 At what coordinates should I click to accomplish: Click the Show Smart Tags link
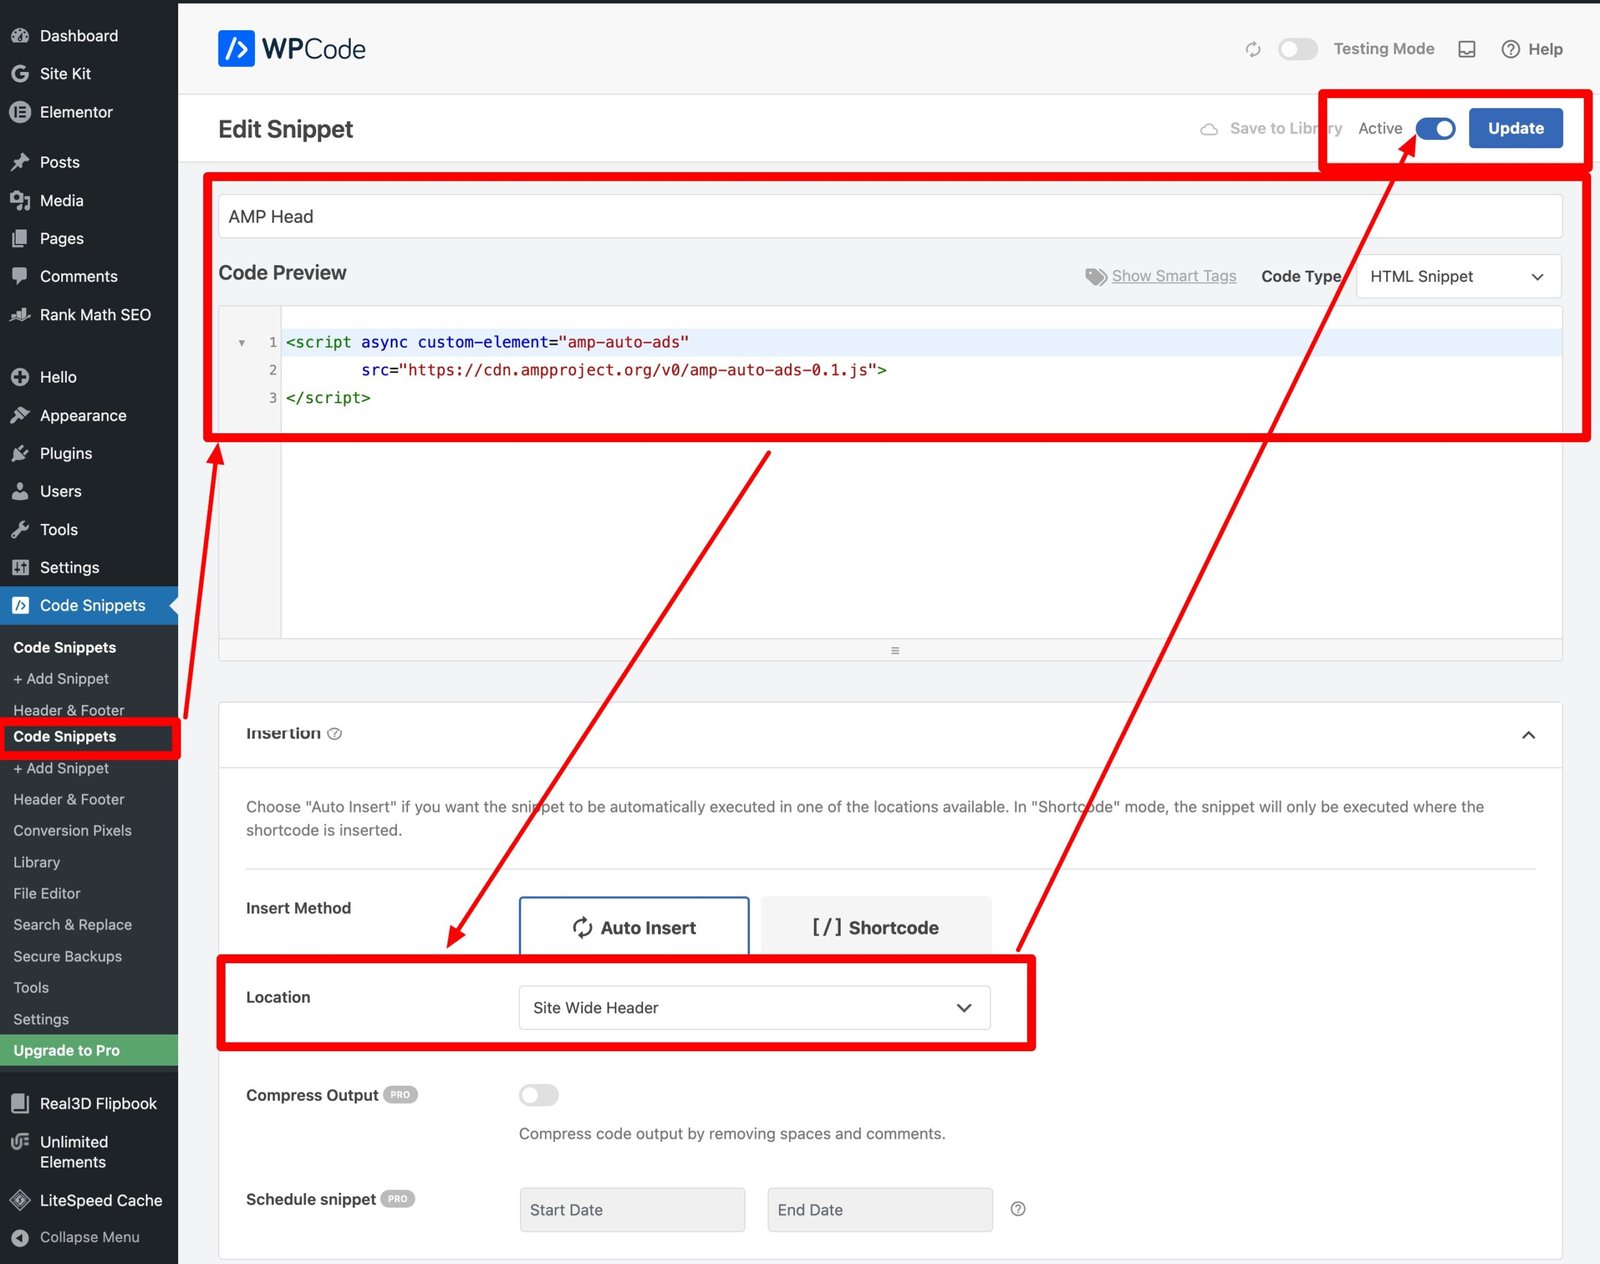pyautogui.click(x=1173, y=276)
